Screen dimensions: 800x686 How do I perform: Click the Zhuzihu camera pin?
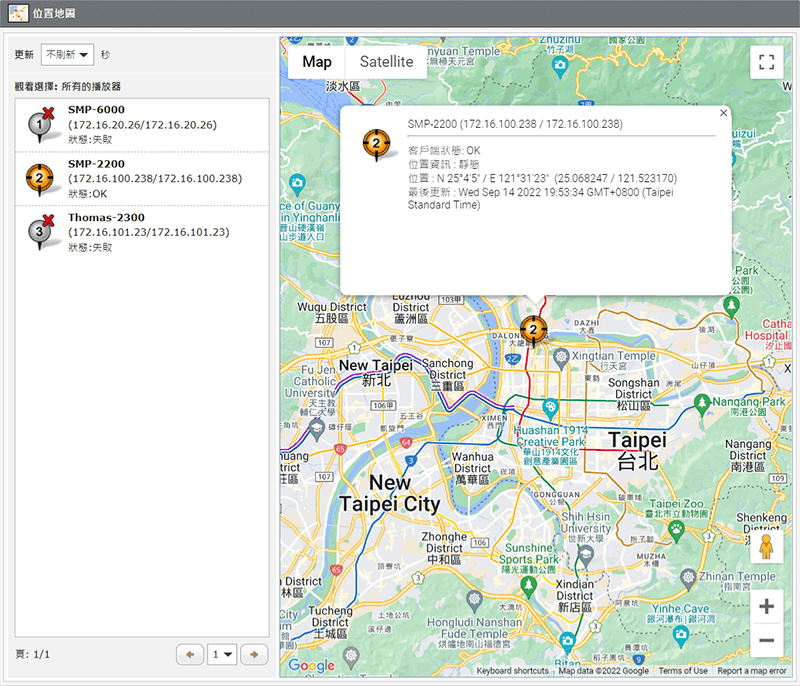click(x=560, y=65)
